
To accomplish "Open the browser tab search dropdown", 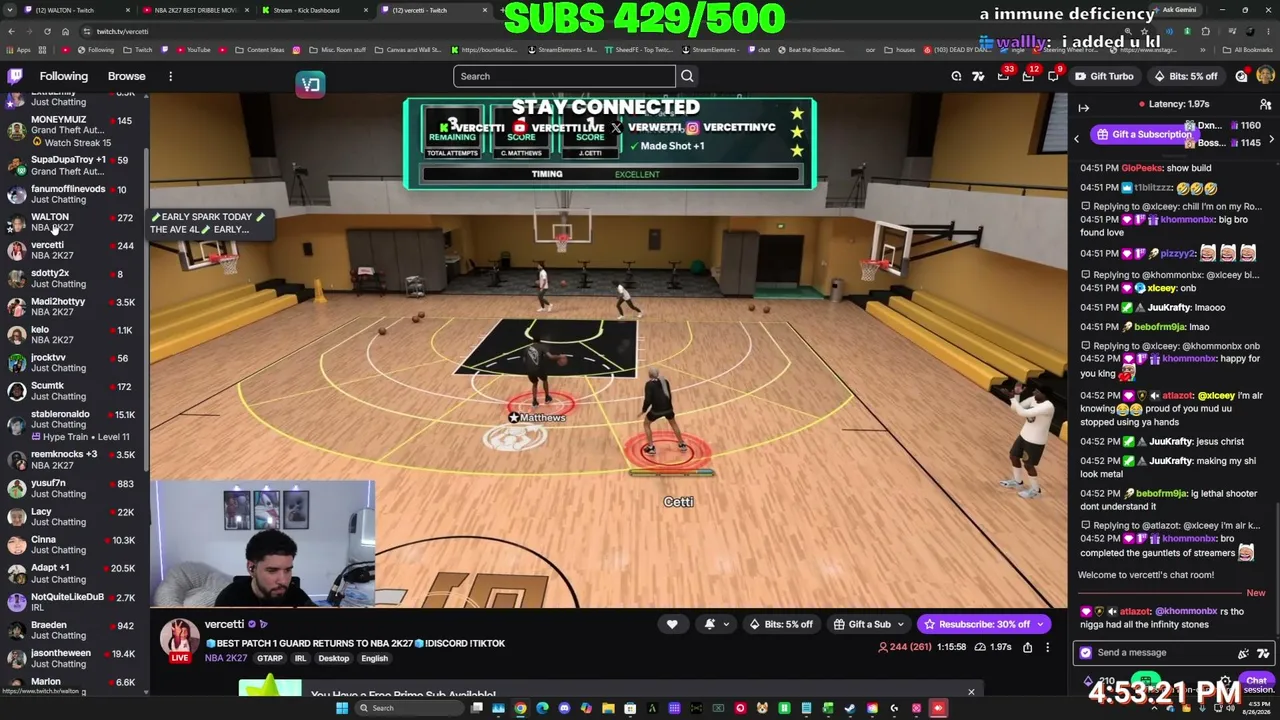I will coord(8,10).
